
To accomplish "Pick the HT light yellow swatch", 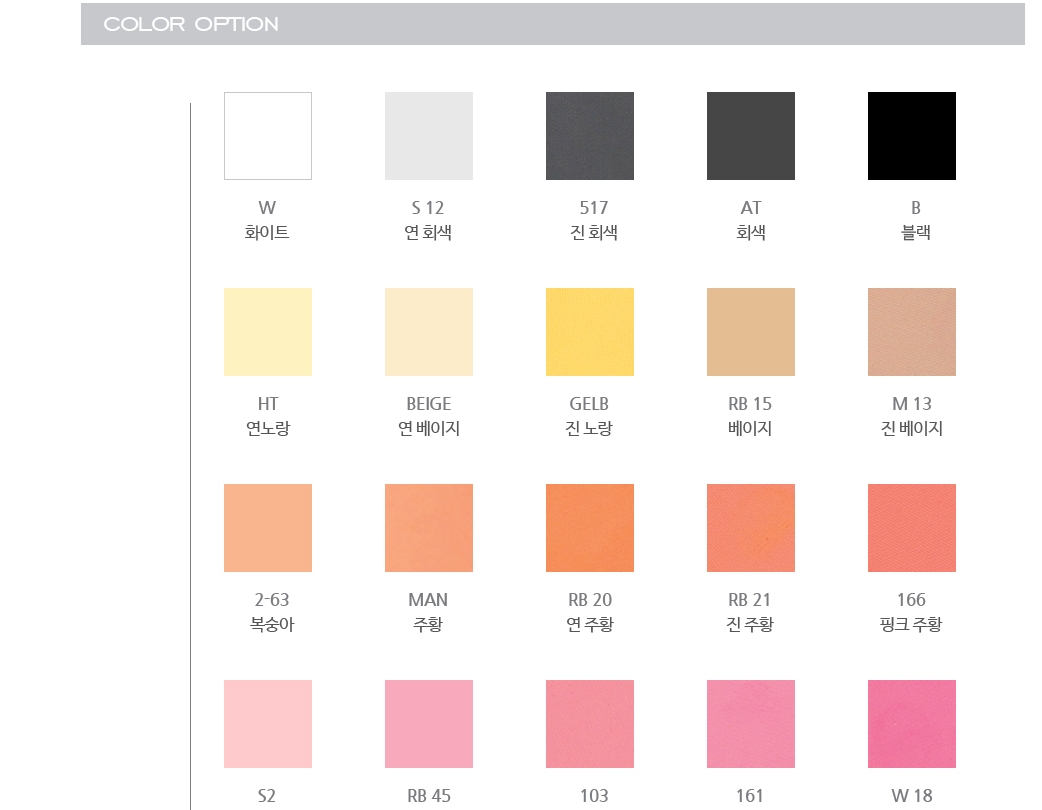I will coord(268,332).
